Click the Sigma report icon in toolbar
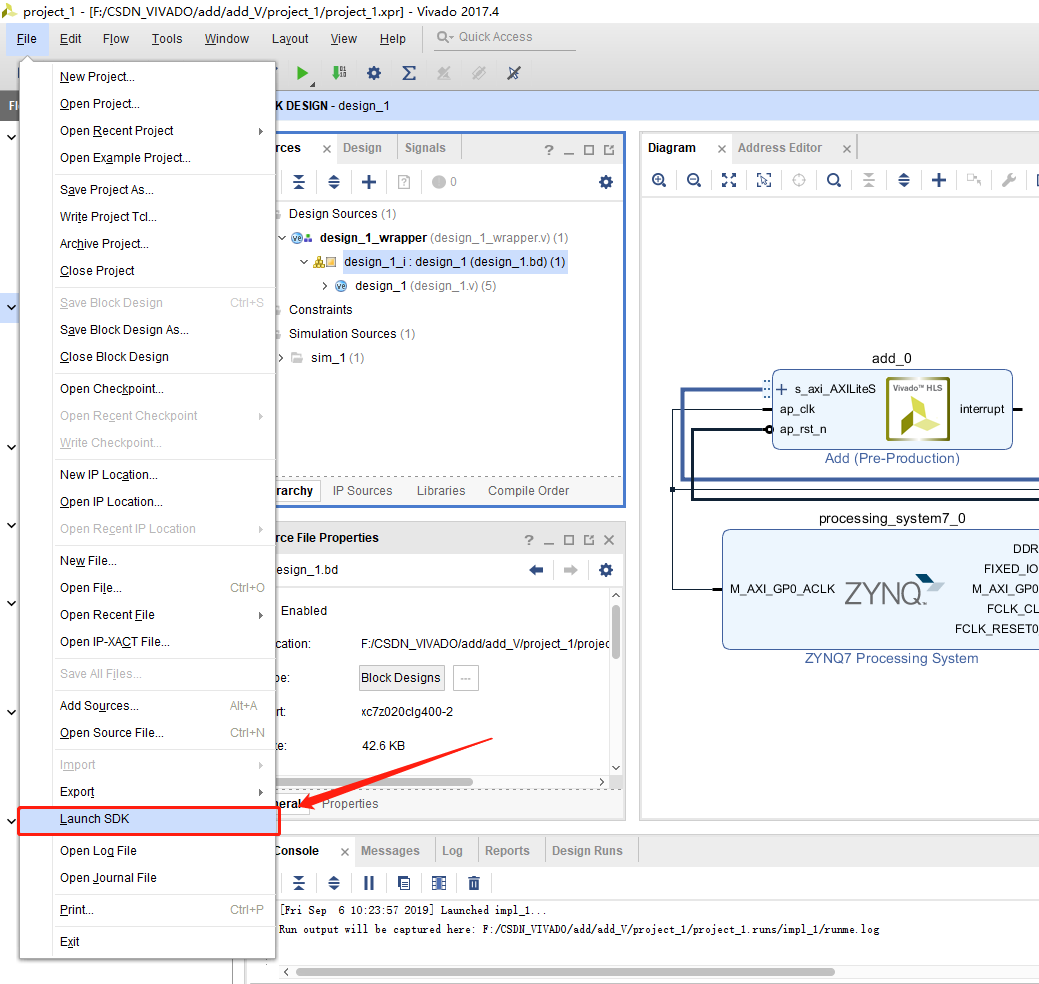 click(409, 73)
